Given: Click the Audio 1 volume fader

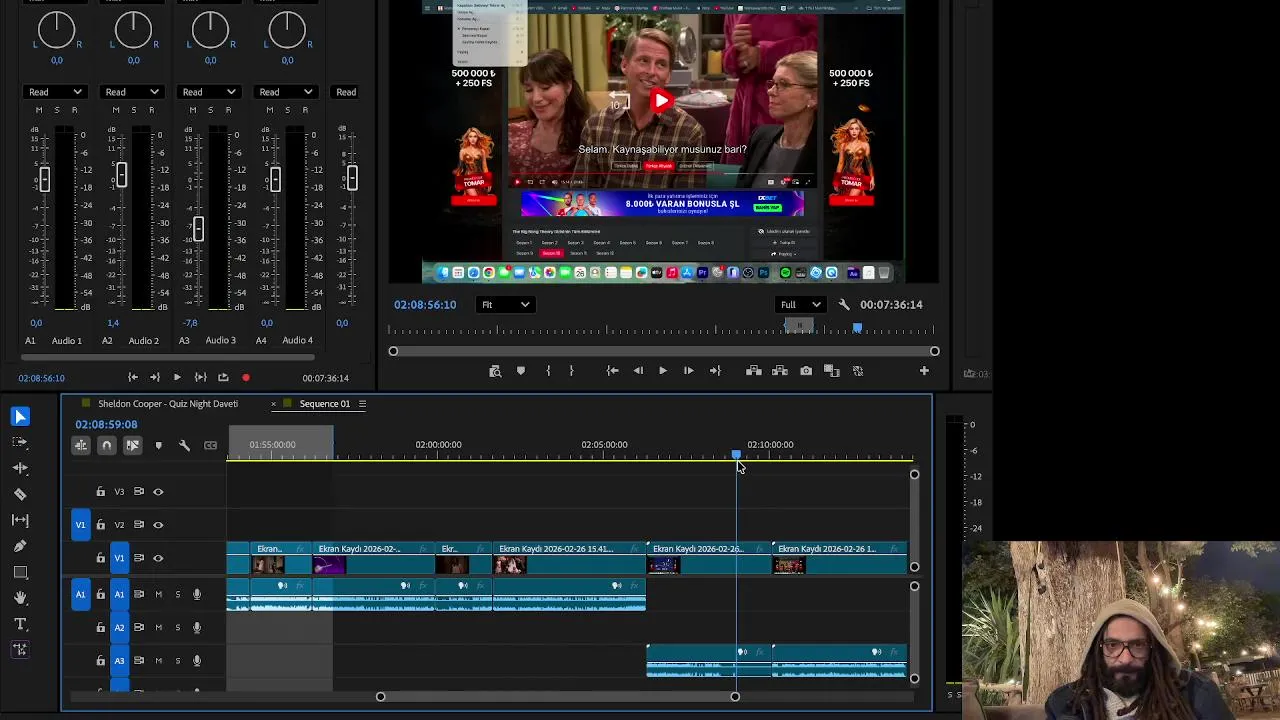Looking at the screenshot, I should [x=44, y=180].
